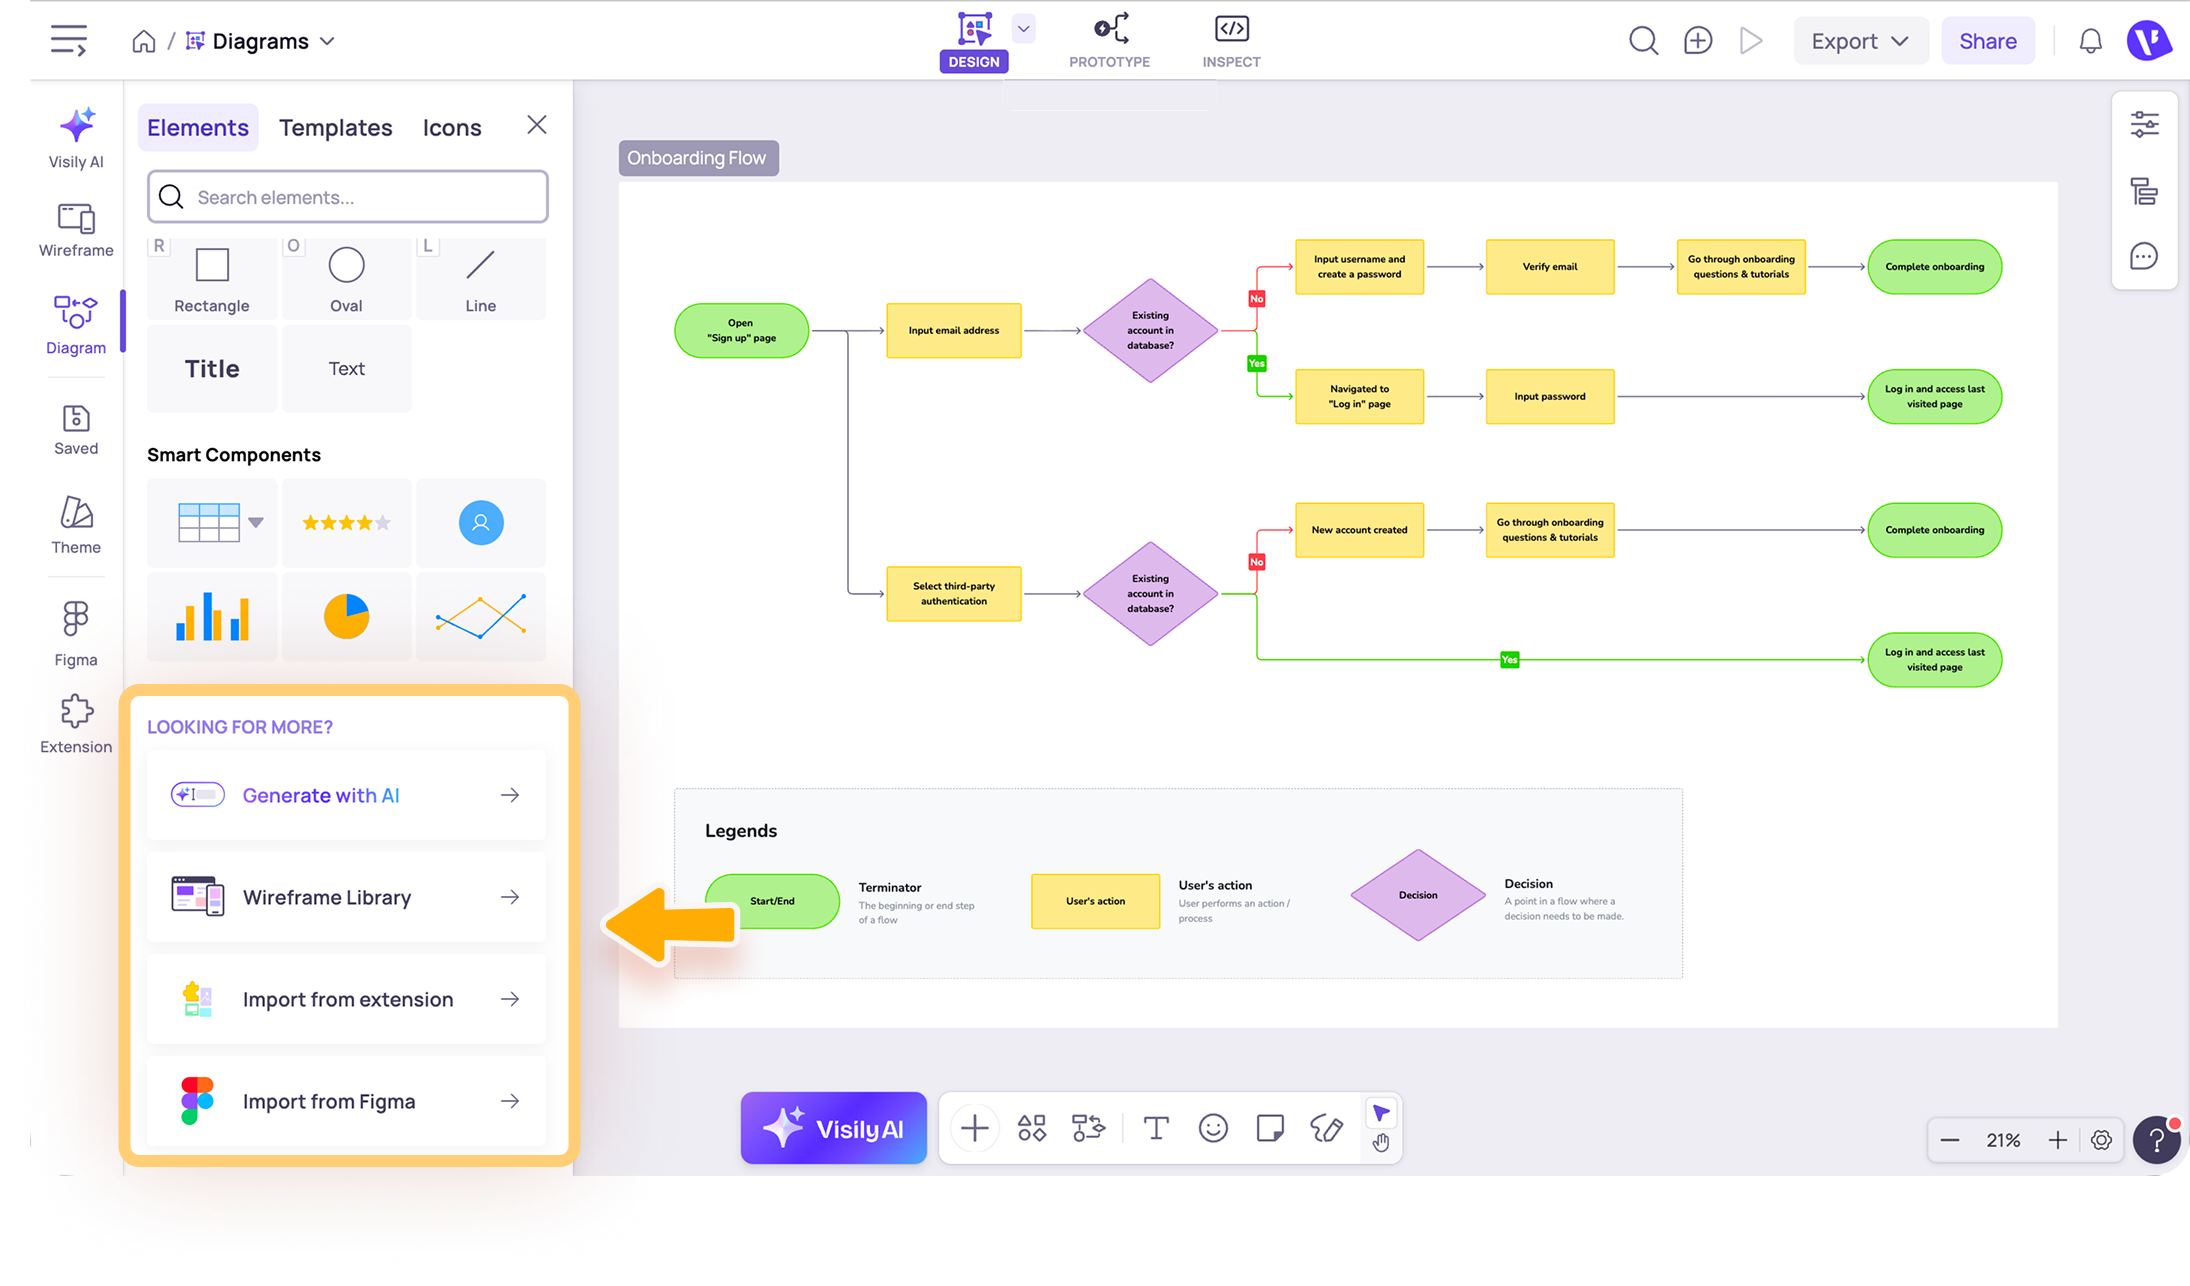Select the hand pan tool
This screenshot has width=2190, height=1286.
click(x=1381, y=1143)
